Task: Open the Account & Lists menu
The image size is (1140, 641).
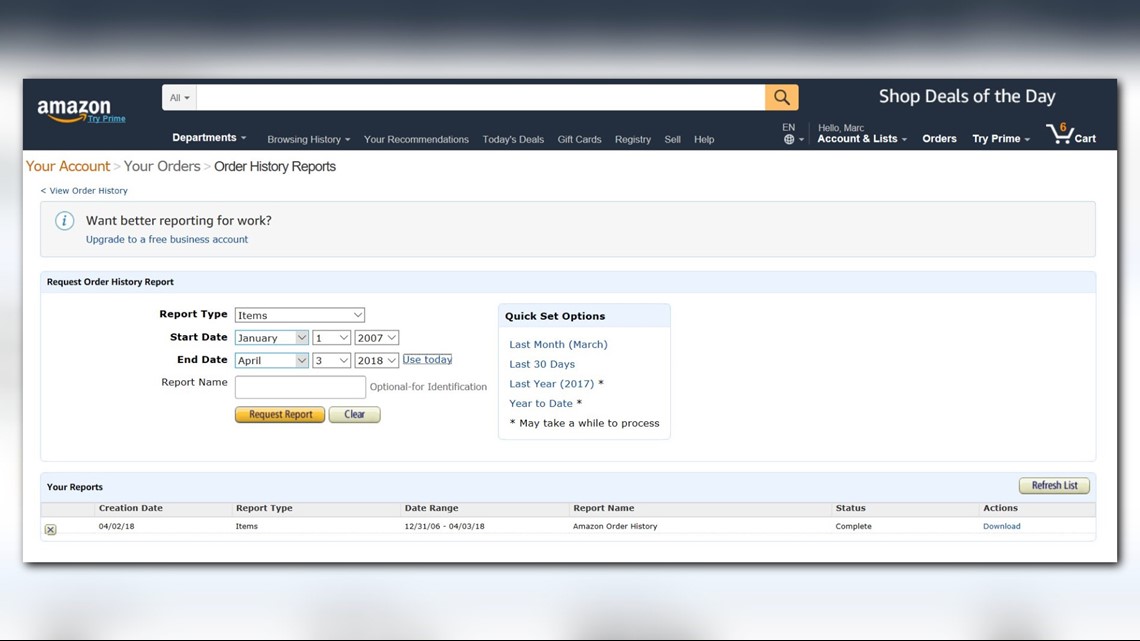Action: coord(861,139)
